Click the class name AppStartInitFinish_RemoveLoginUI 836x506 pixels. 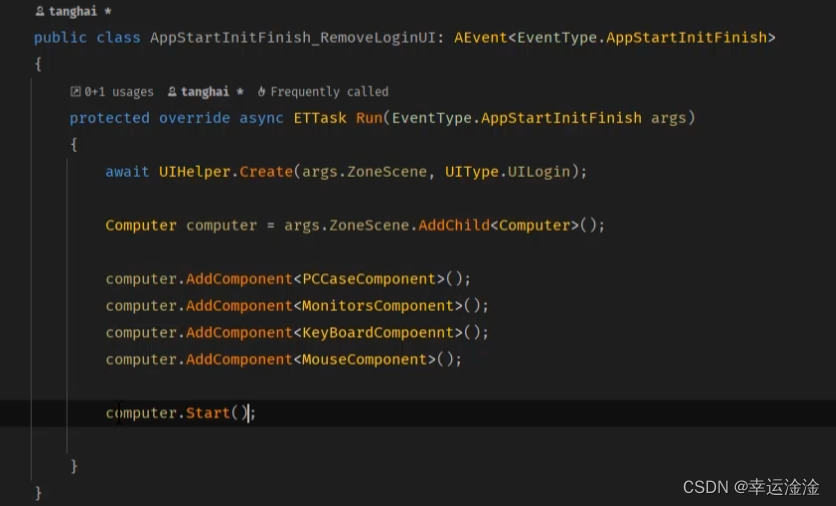(x=293, y=38)
